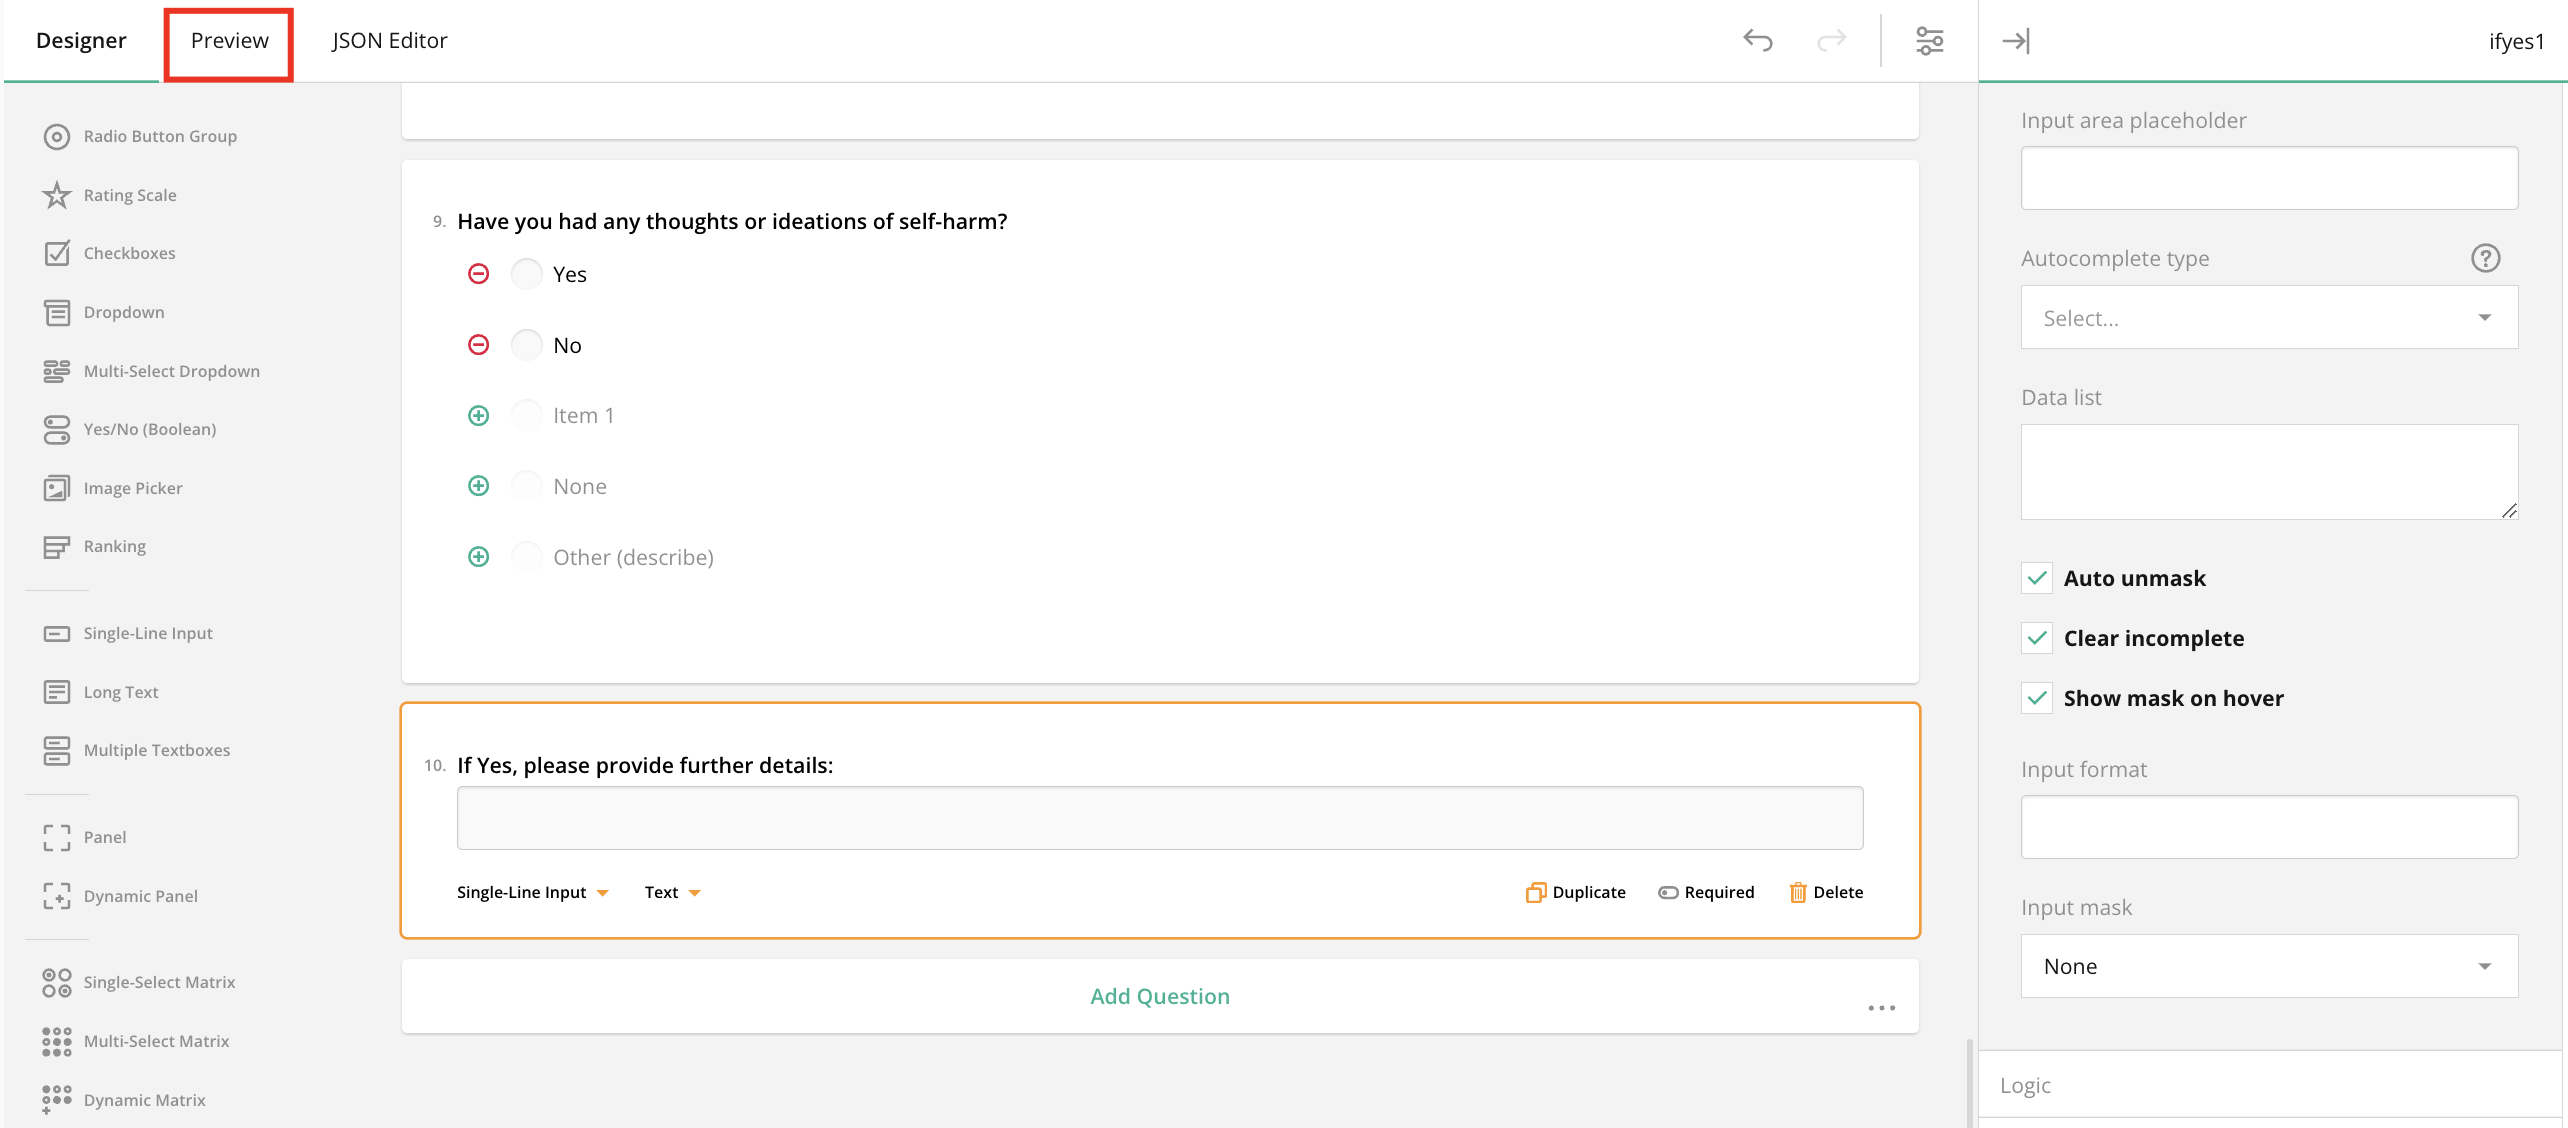Viewport: 2568px width, 1128px height.
Task: Collapse the property panel with the arrow icon
Action: [2015, 41]
